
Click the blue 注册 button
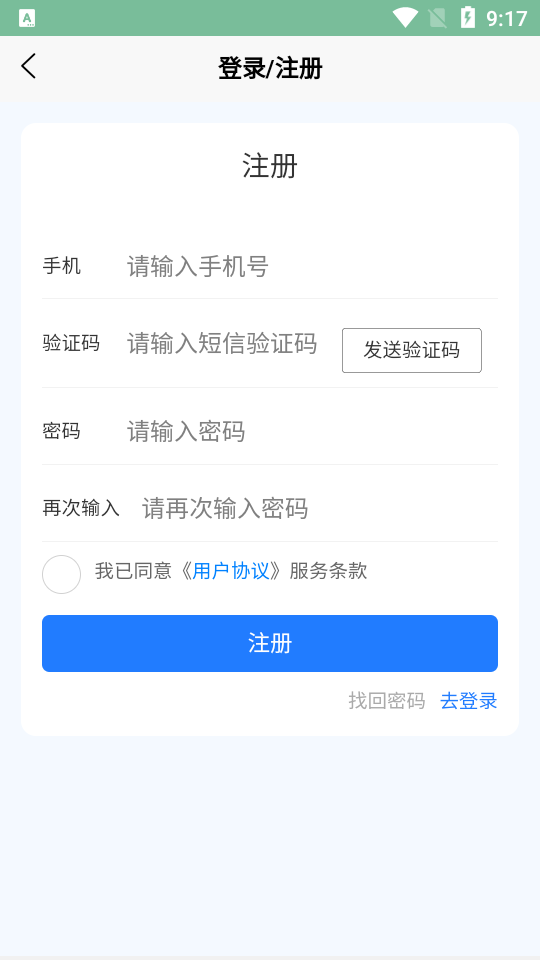[x=270, y=643]
